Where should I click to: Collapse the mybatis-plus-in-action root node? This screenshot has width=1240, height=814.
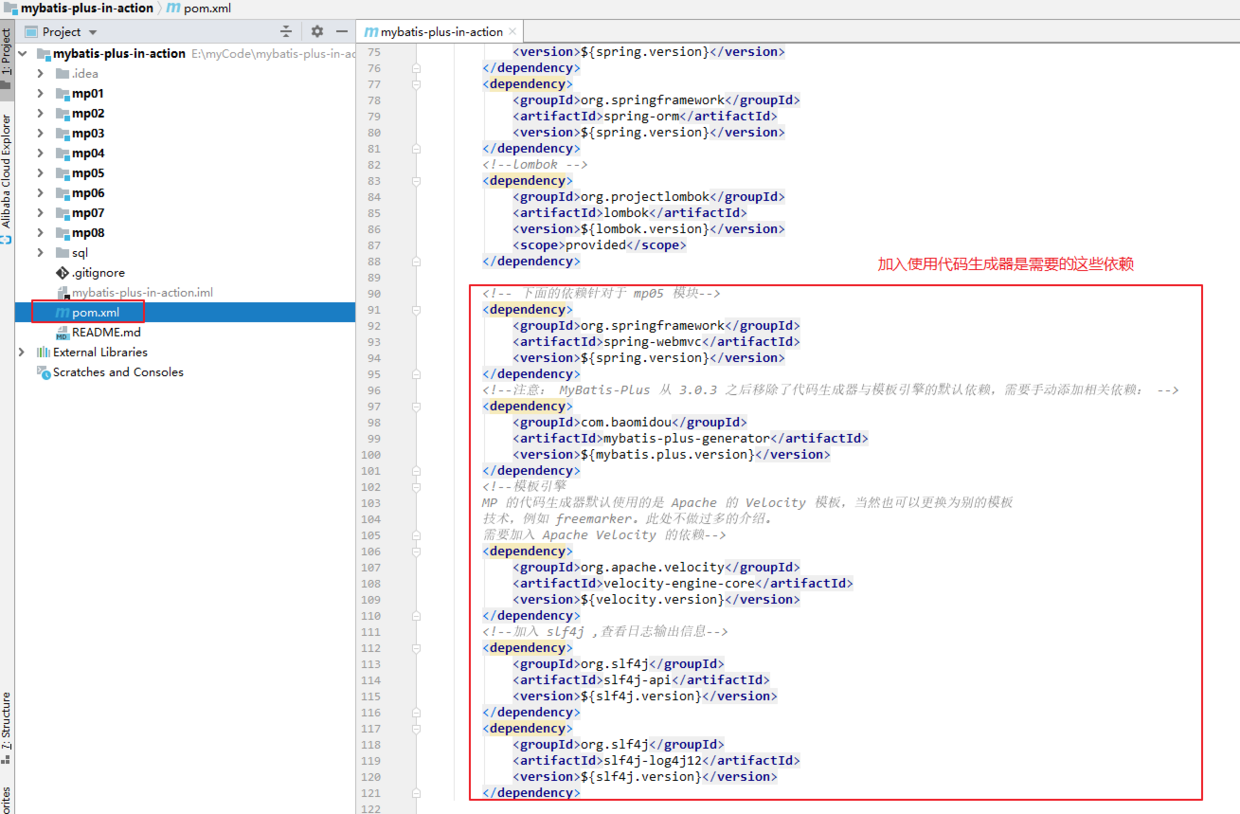tap(22, 53)
